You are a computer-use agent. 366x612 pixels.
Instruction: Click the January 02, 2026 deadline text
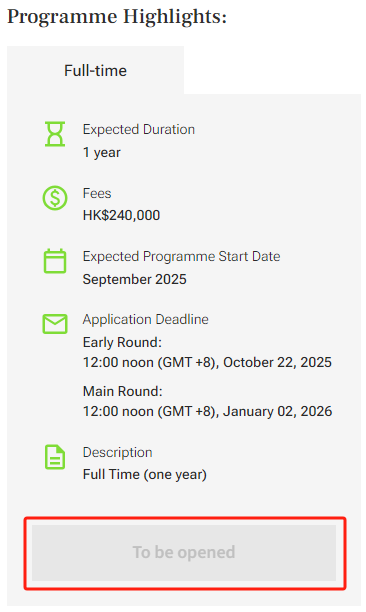(x=277, y=411)
